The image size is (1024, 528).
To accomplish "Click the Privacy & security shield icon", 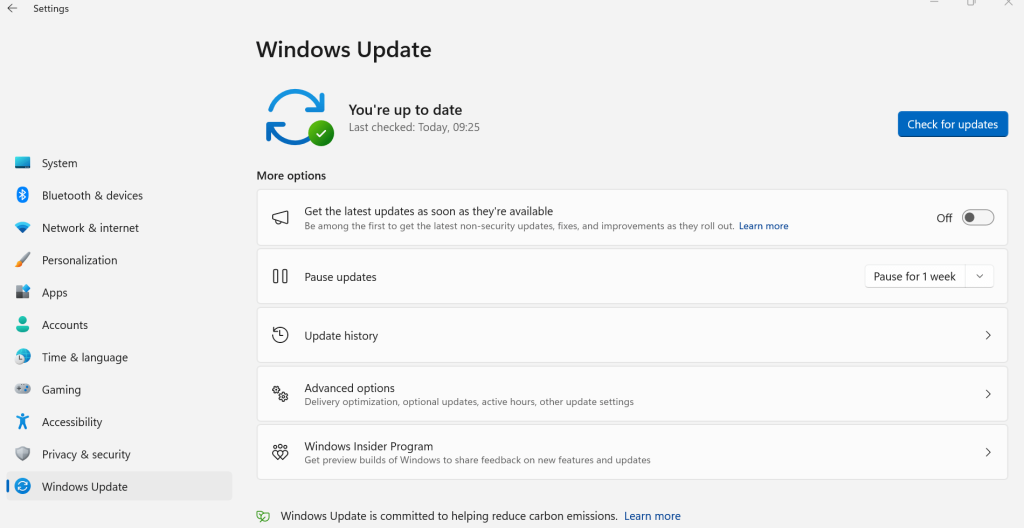I will coord(22,454).
